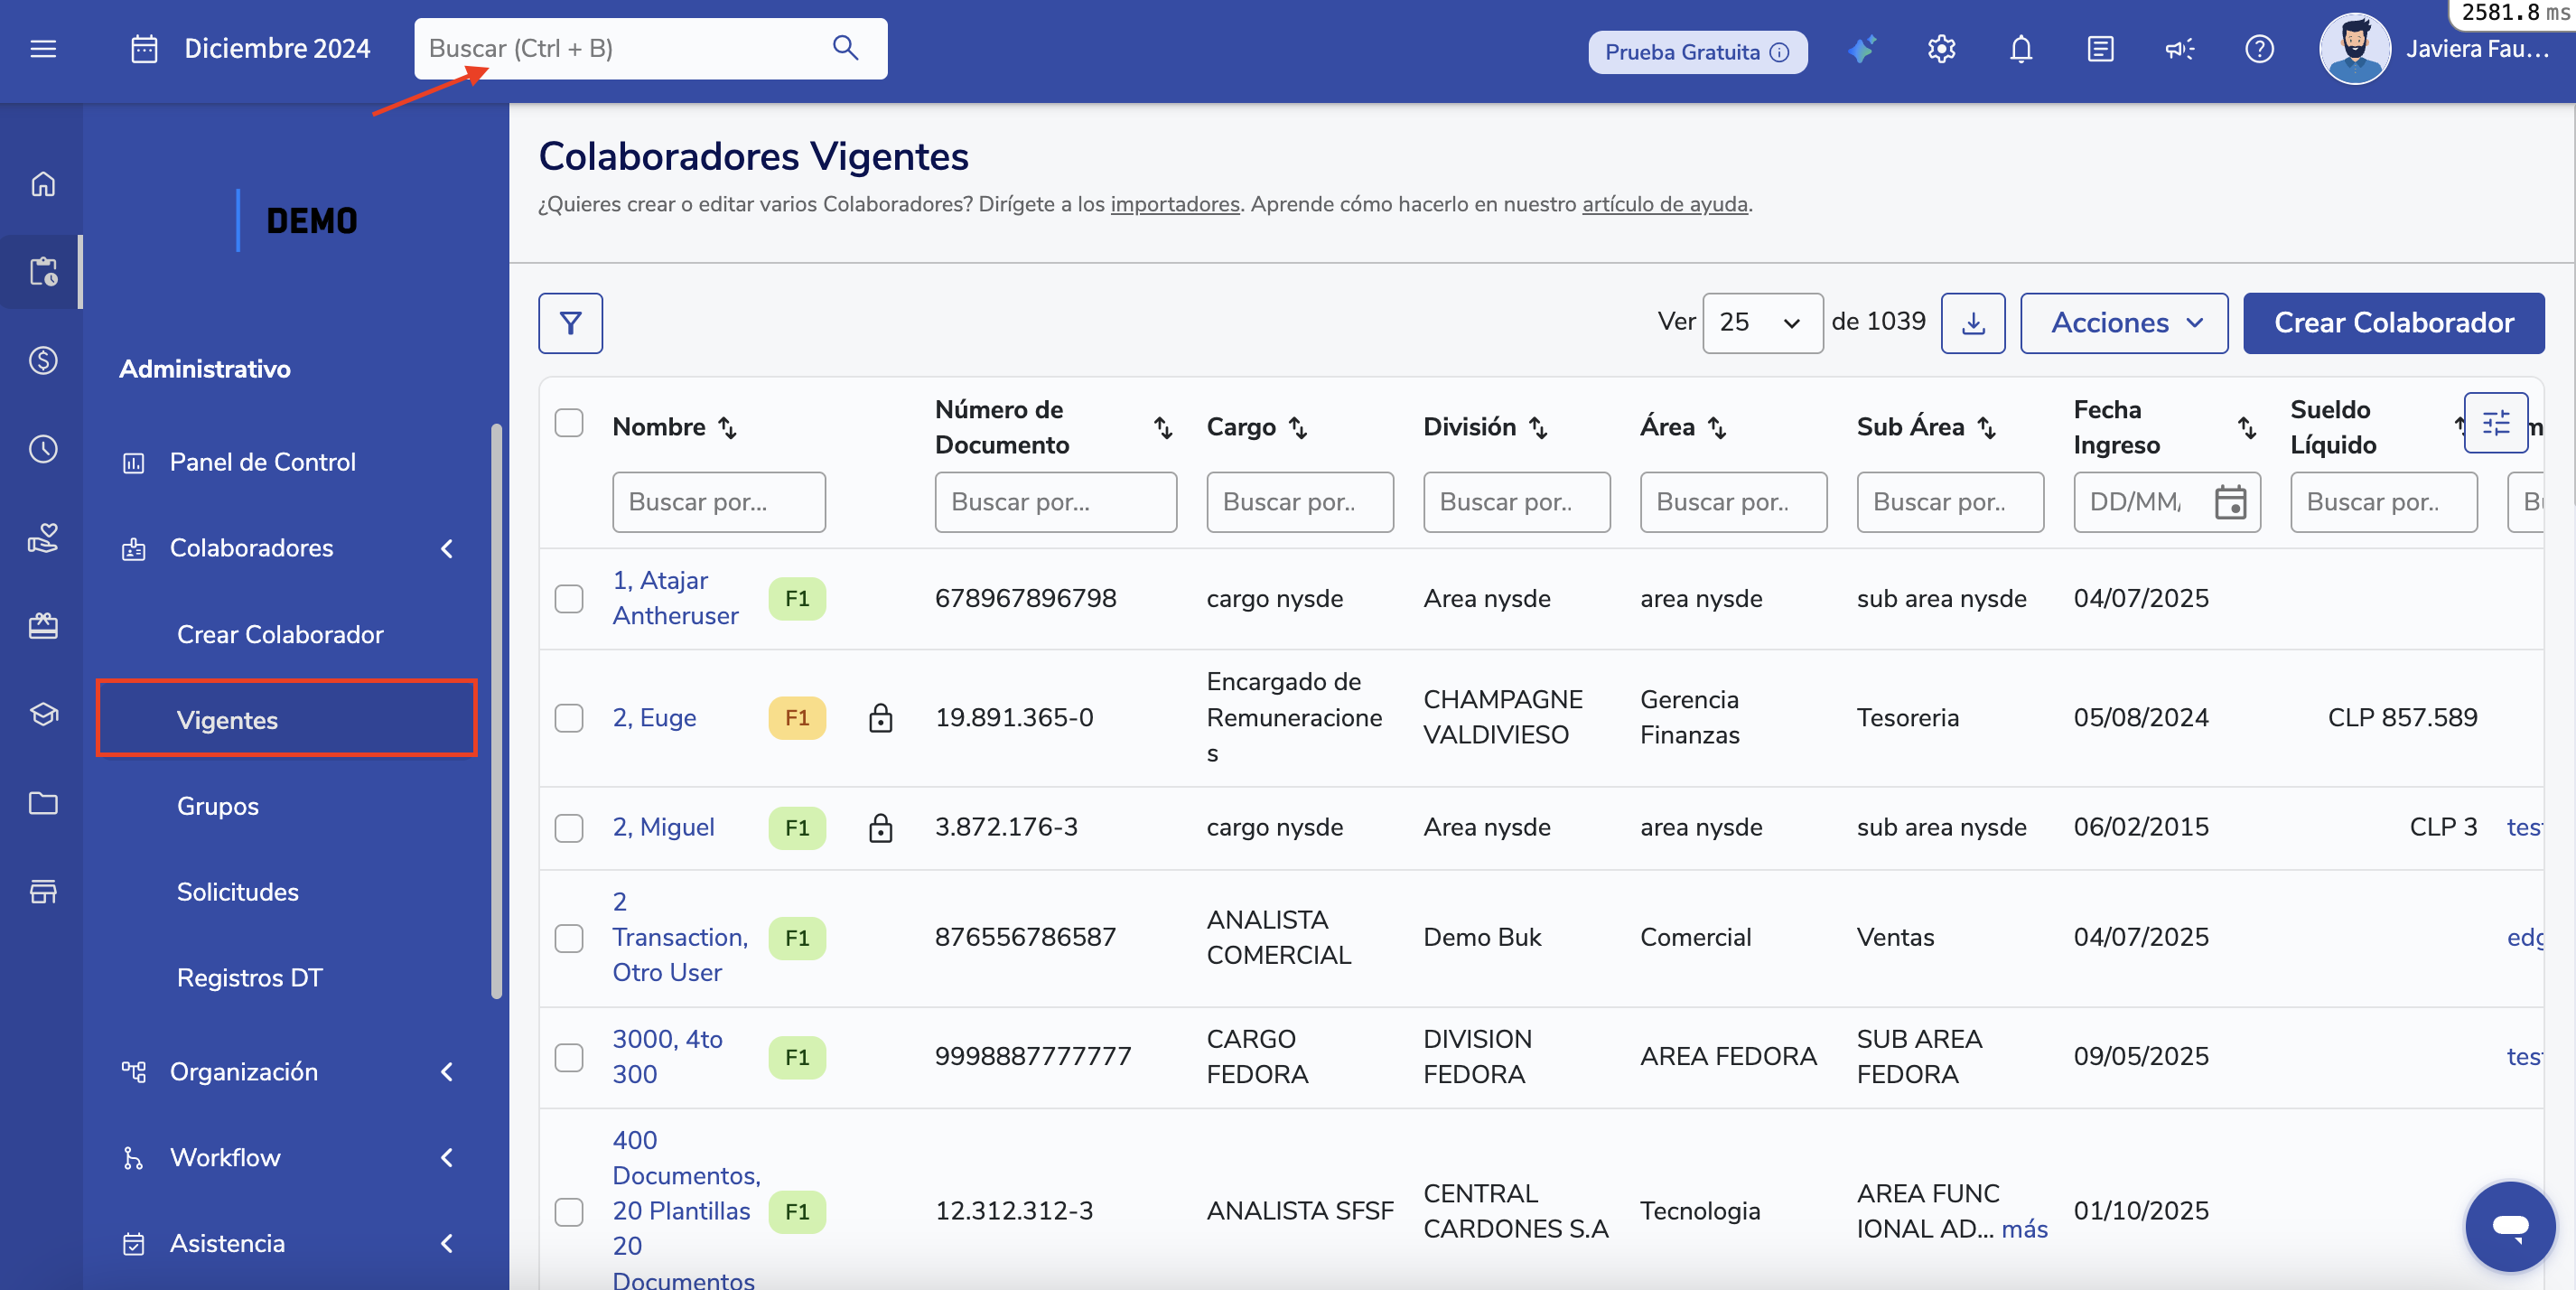
Task: Open Grupos in the sidebar menu
Action: (218, 806)
